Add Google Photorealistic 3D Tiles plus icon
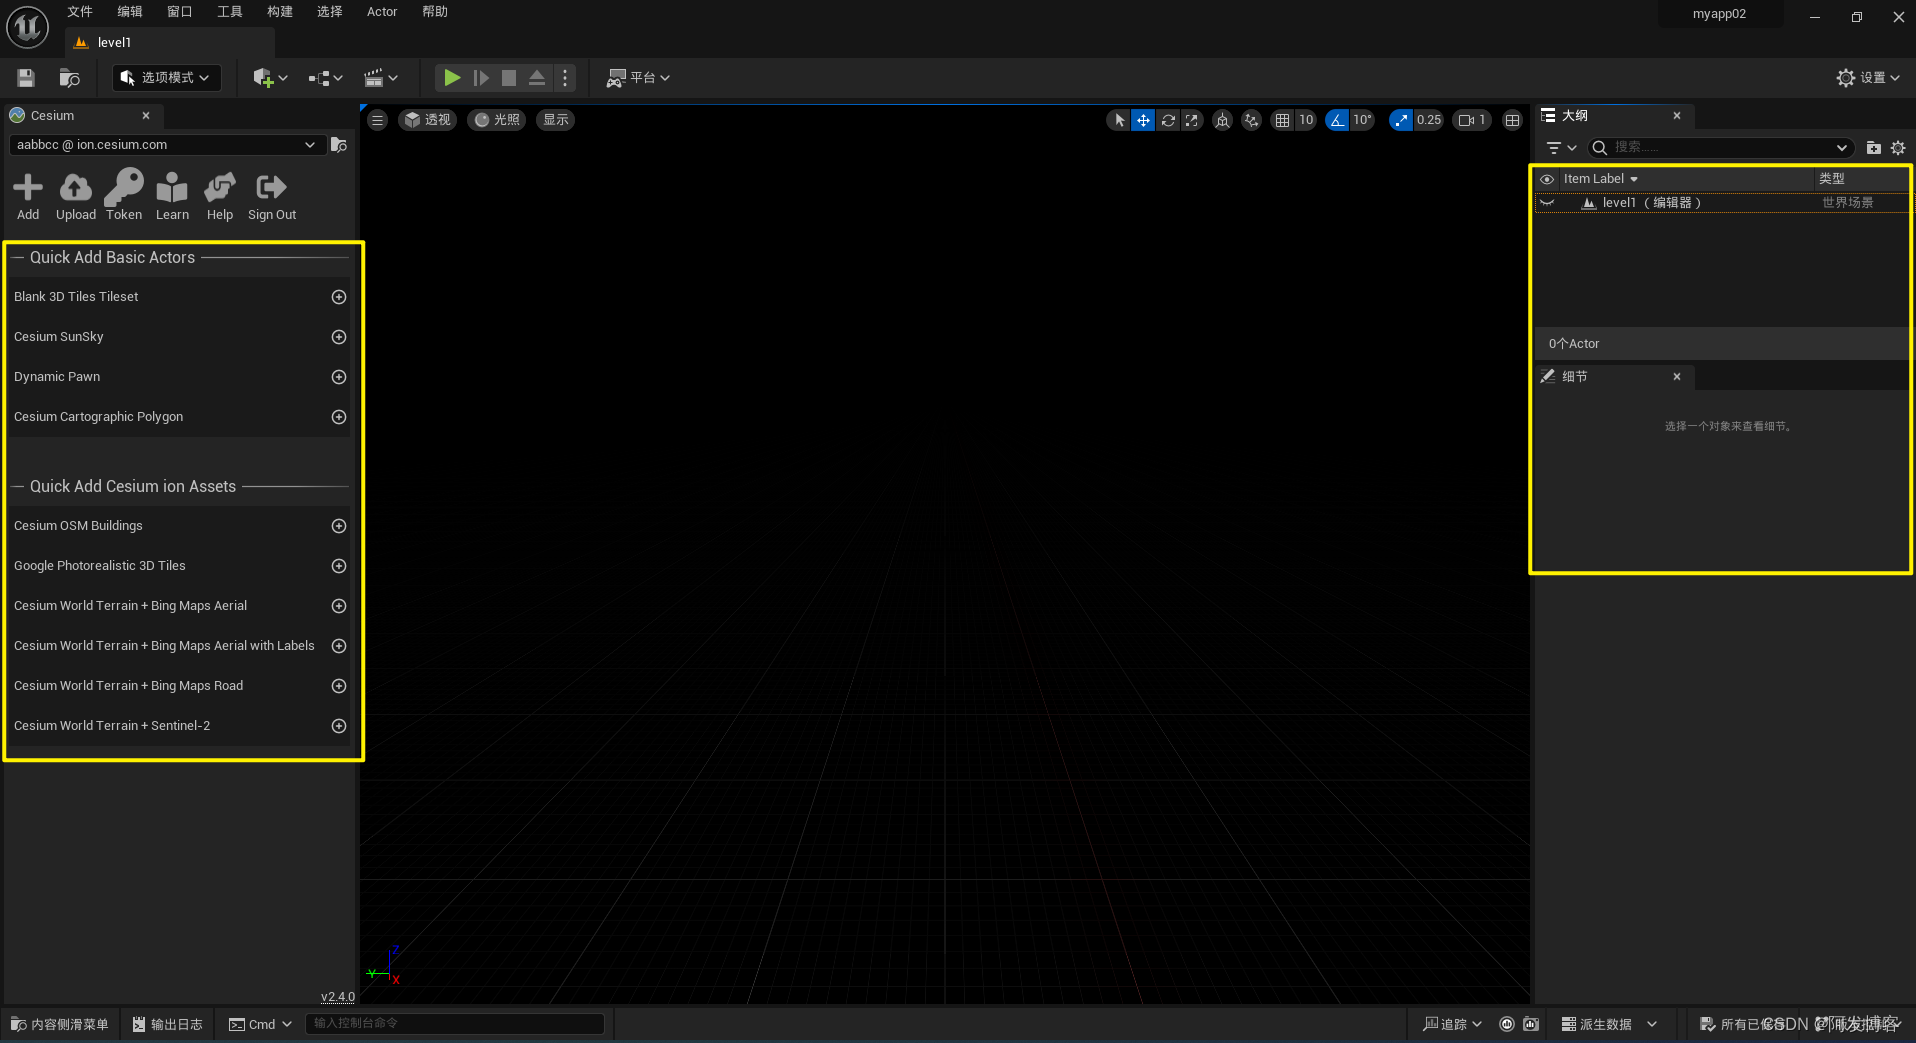Screen dimensions: 1916x1043 click(x=339, y=566)
